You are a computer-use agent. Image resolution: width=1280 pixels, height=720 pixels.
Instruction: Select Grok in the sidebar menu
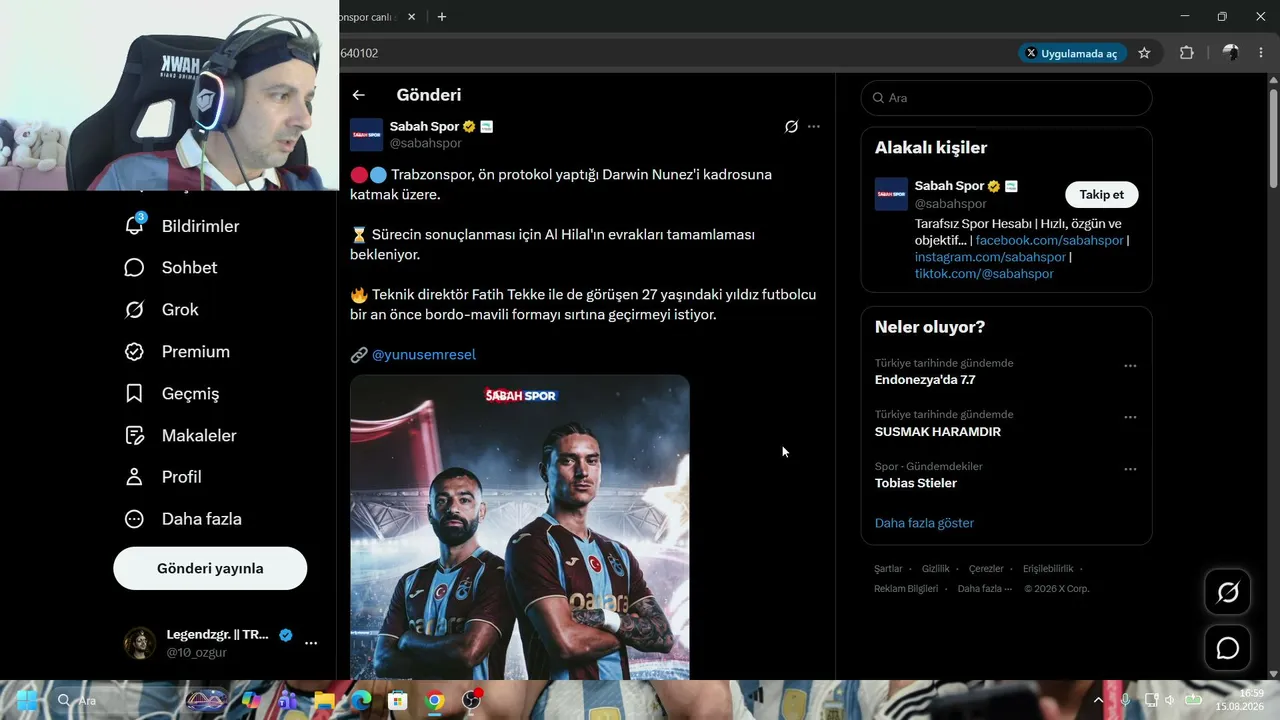[x=180, y=310]
